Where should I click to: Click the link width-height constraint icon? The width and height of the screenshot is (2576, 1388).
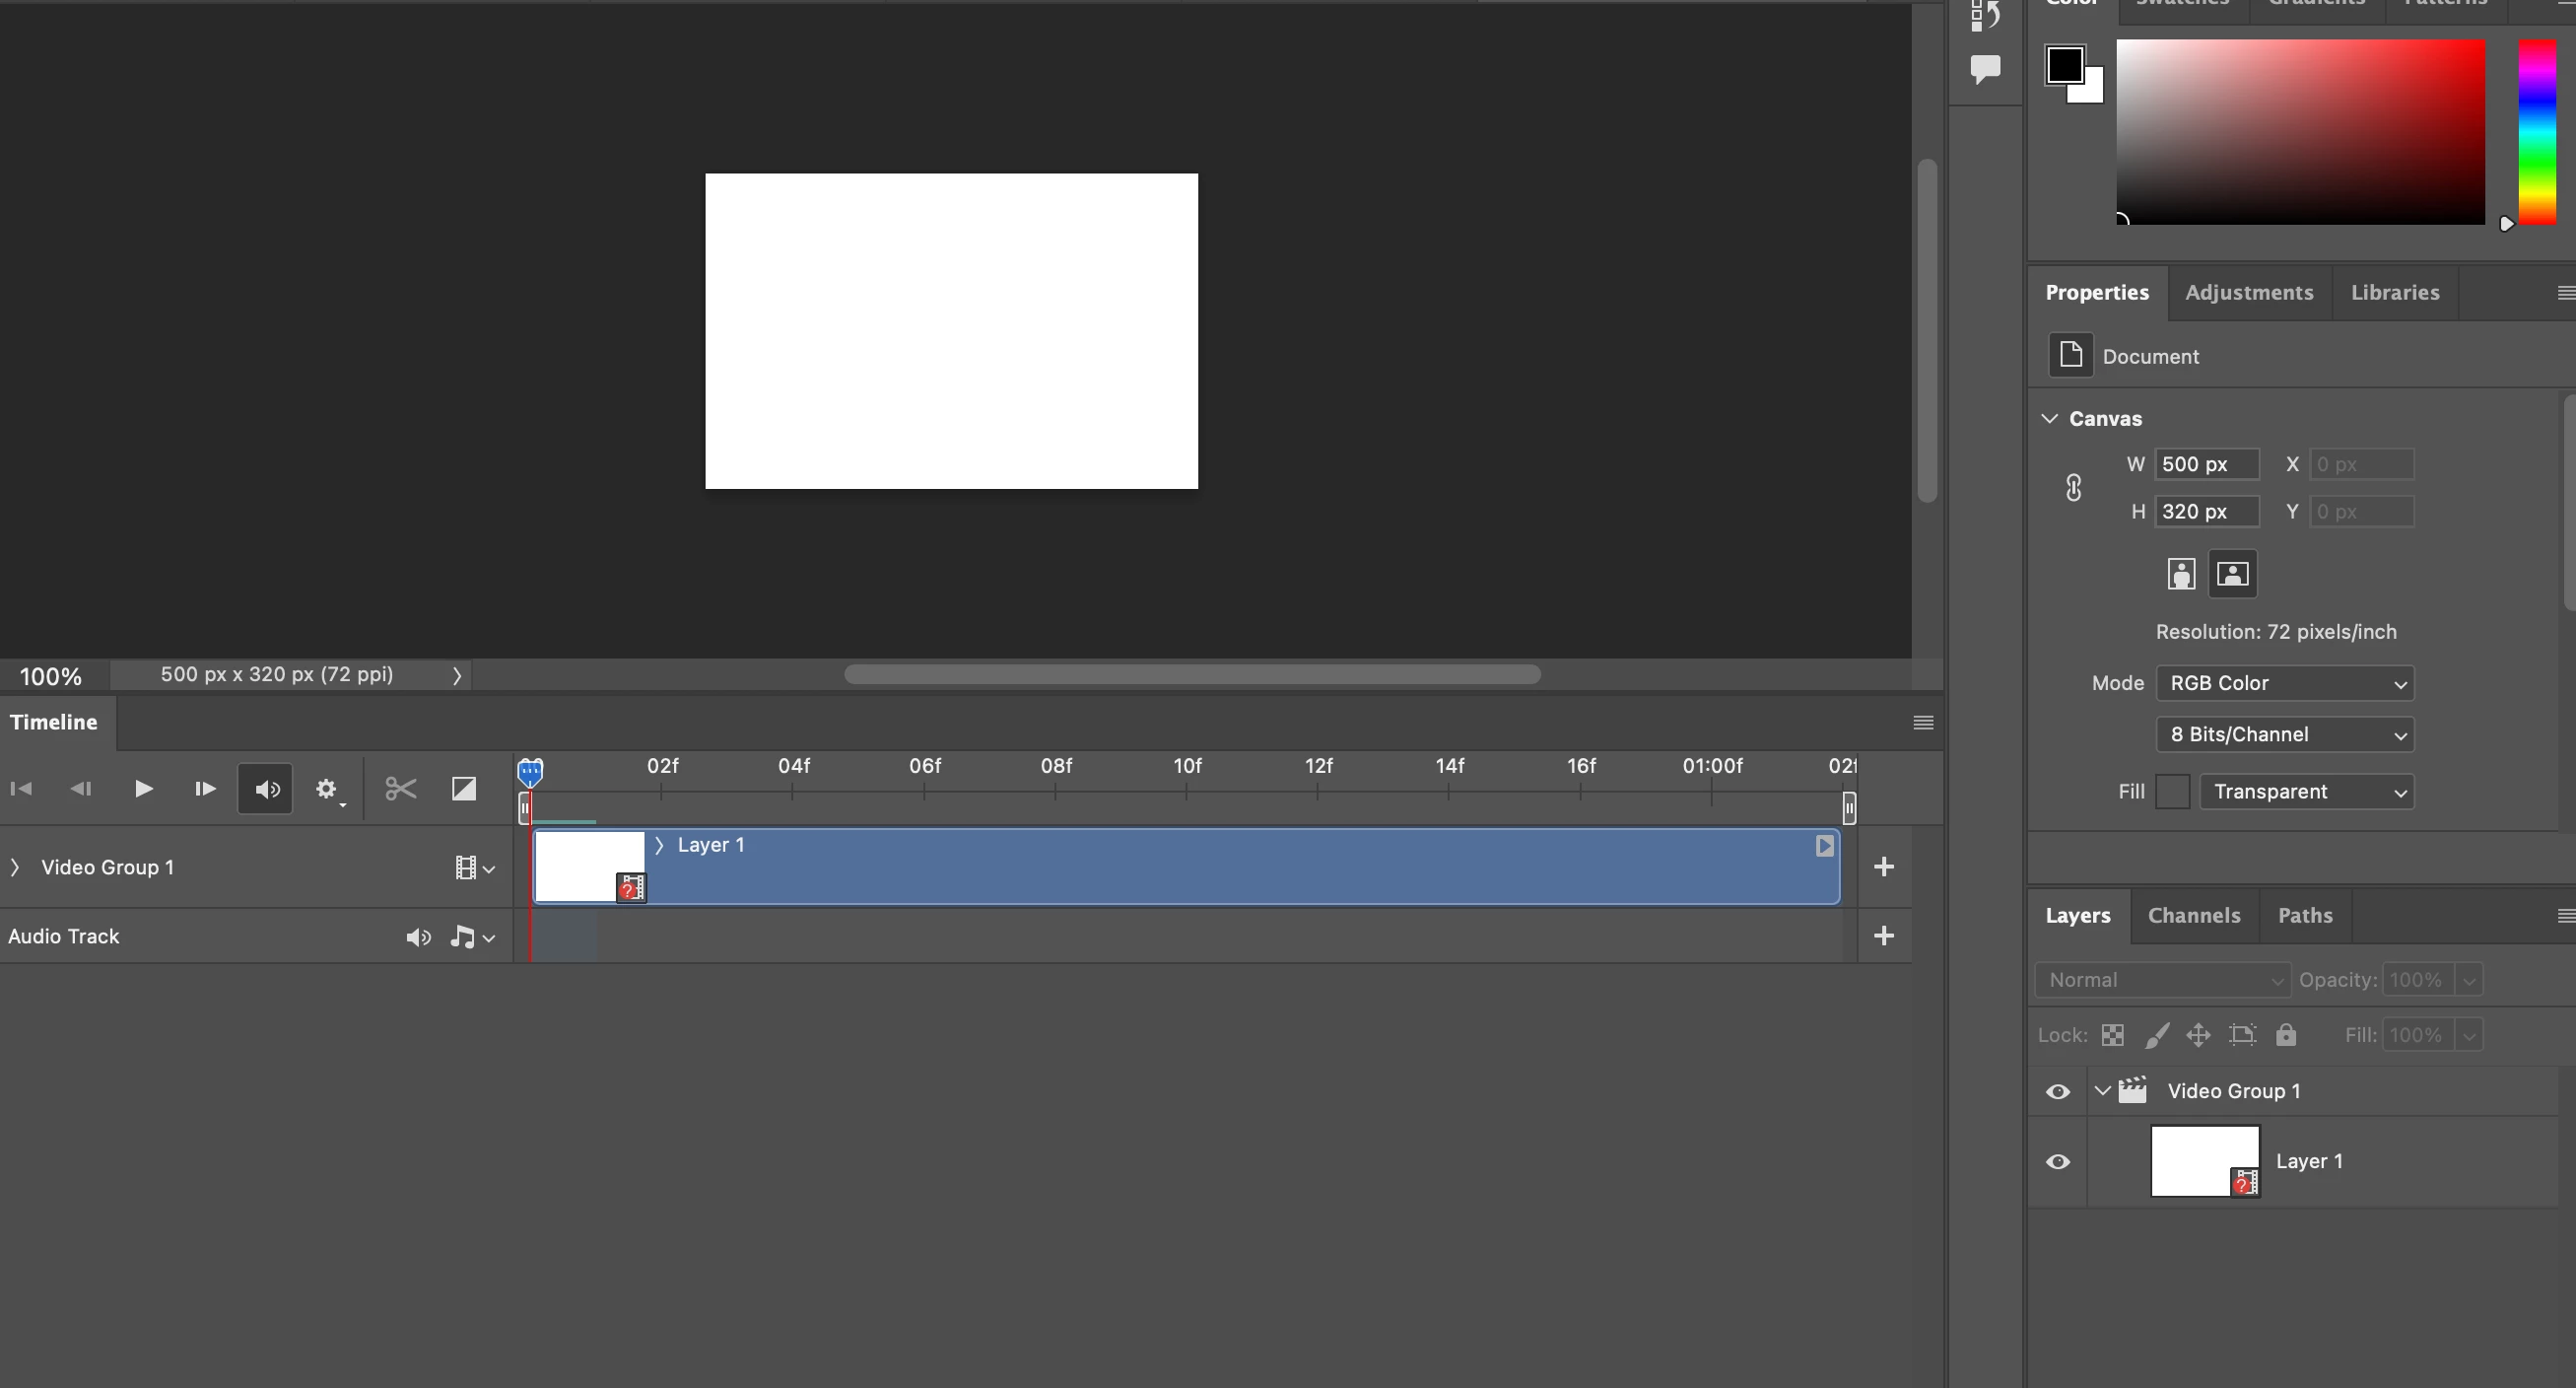coord(2073,488)
